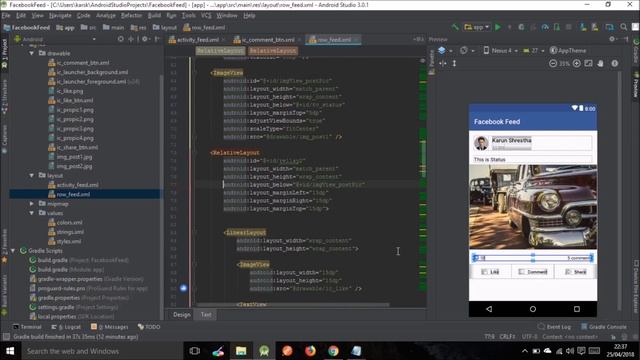Select the pan hand tool in preview
Viewport: 640px width, 360px height.
[600, 63]
